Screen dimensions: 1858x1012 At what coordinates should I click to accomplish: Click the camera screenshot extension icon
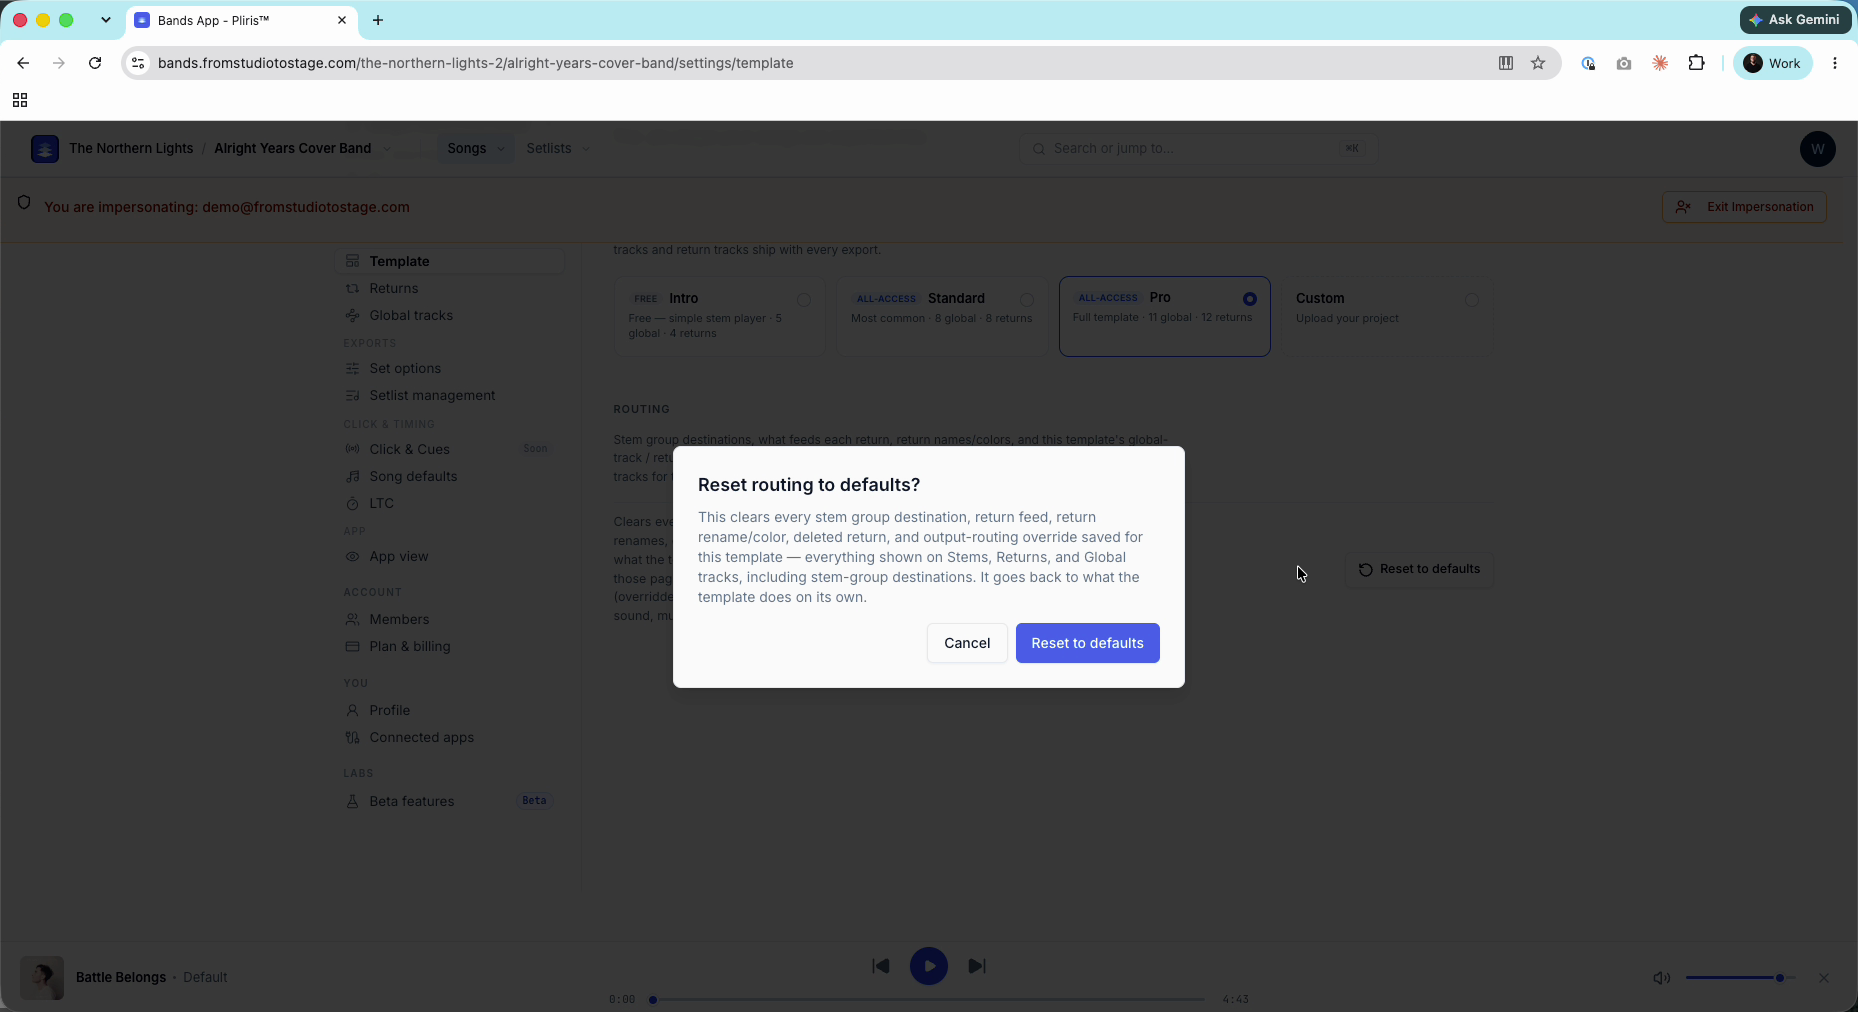(x=1624, y=63)
